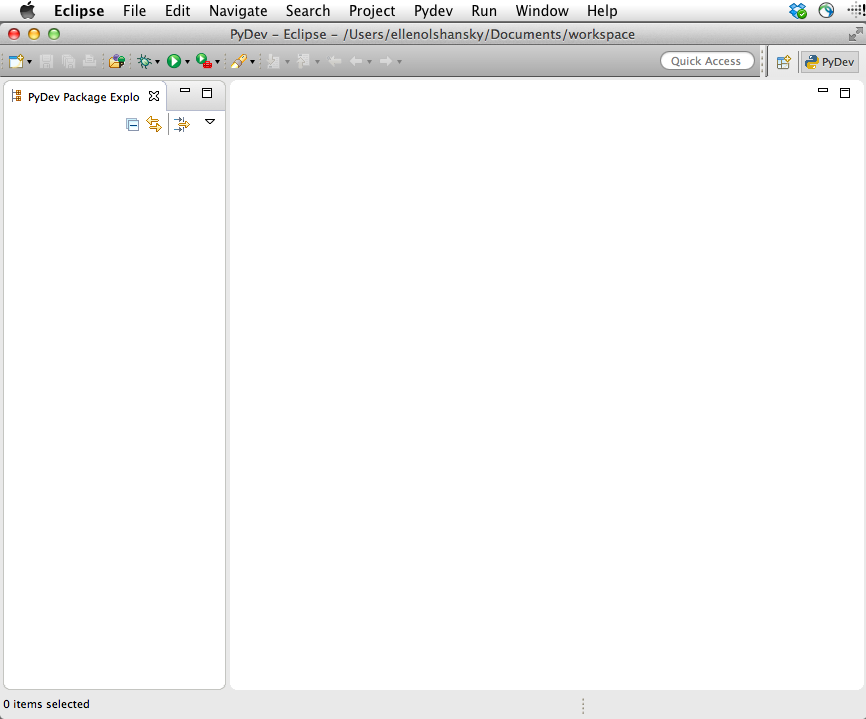Click the search pencil toolbar icon

pos(239,61)
